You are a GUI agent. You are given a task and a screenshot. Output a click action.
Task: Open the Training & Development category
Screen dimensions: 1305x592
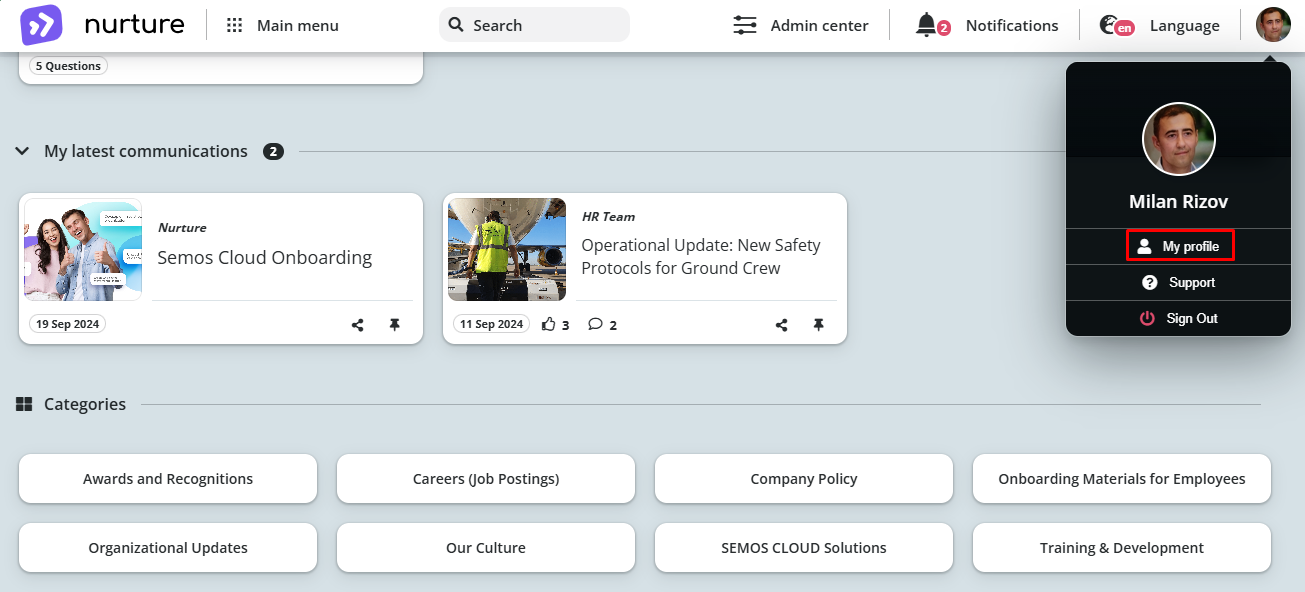(x=1122, y=548)
